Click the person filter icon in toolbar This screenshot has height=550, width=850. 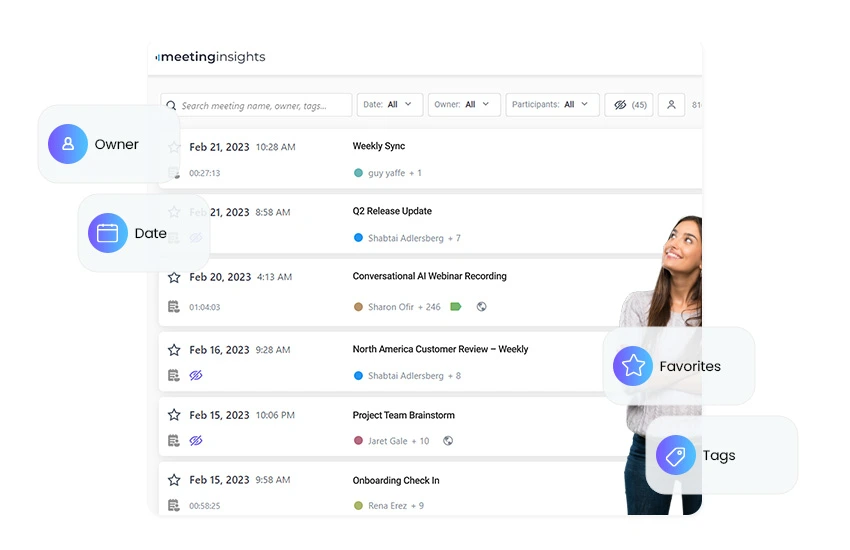coord(671,105)
